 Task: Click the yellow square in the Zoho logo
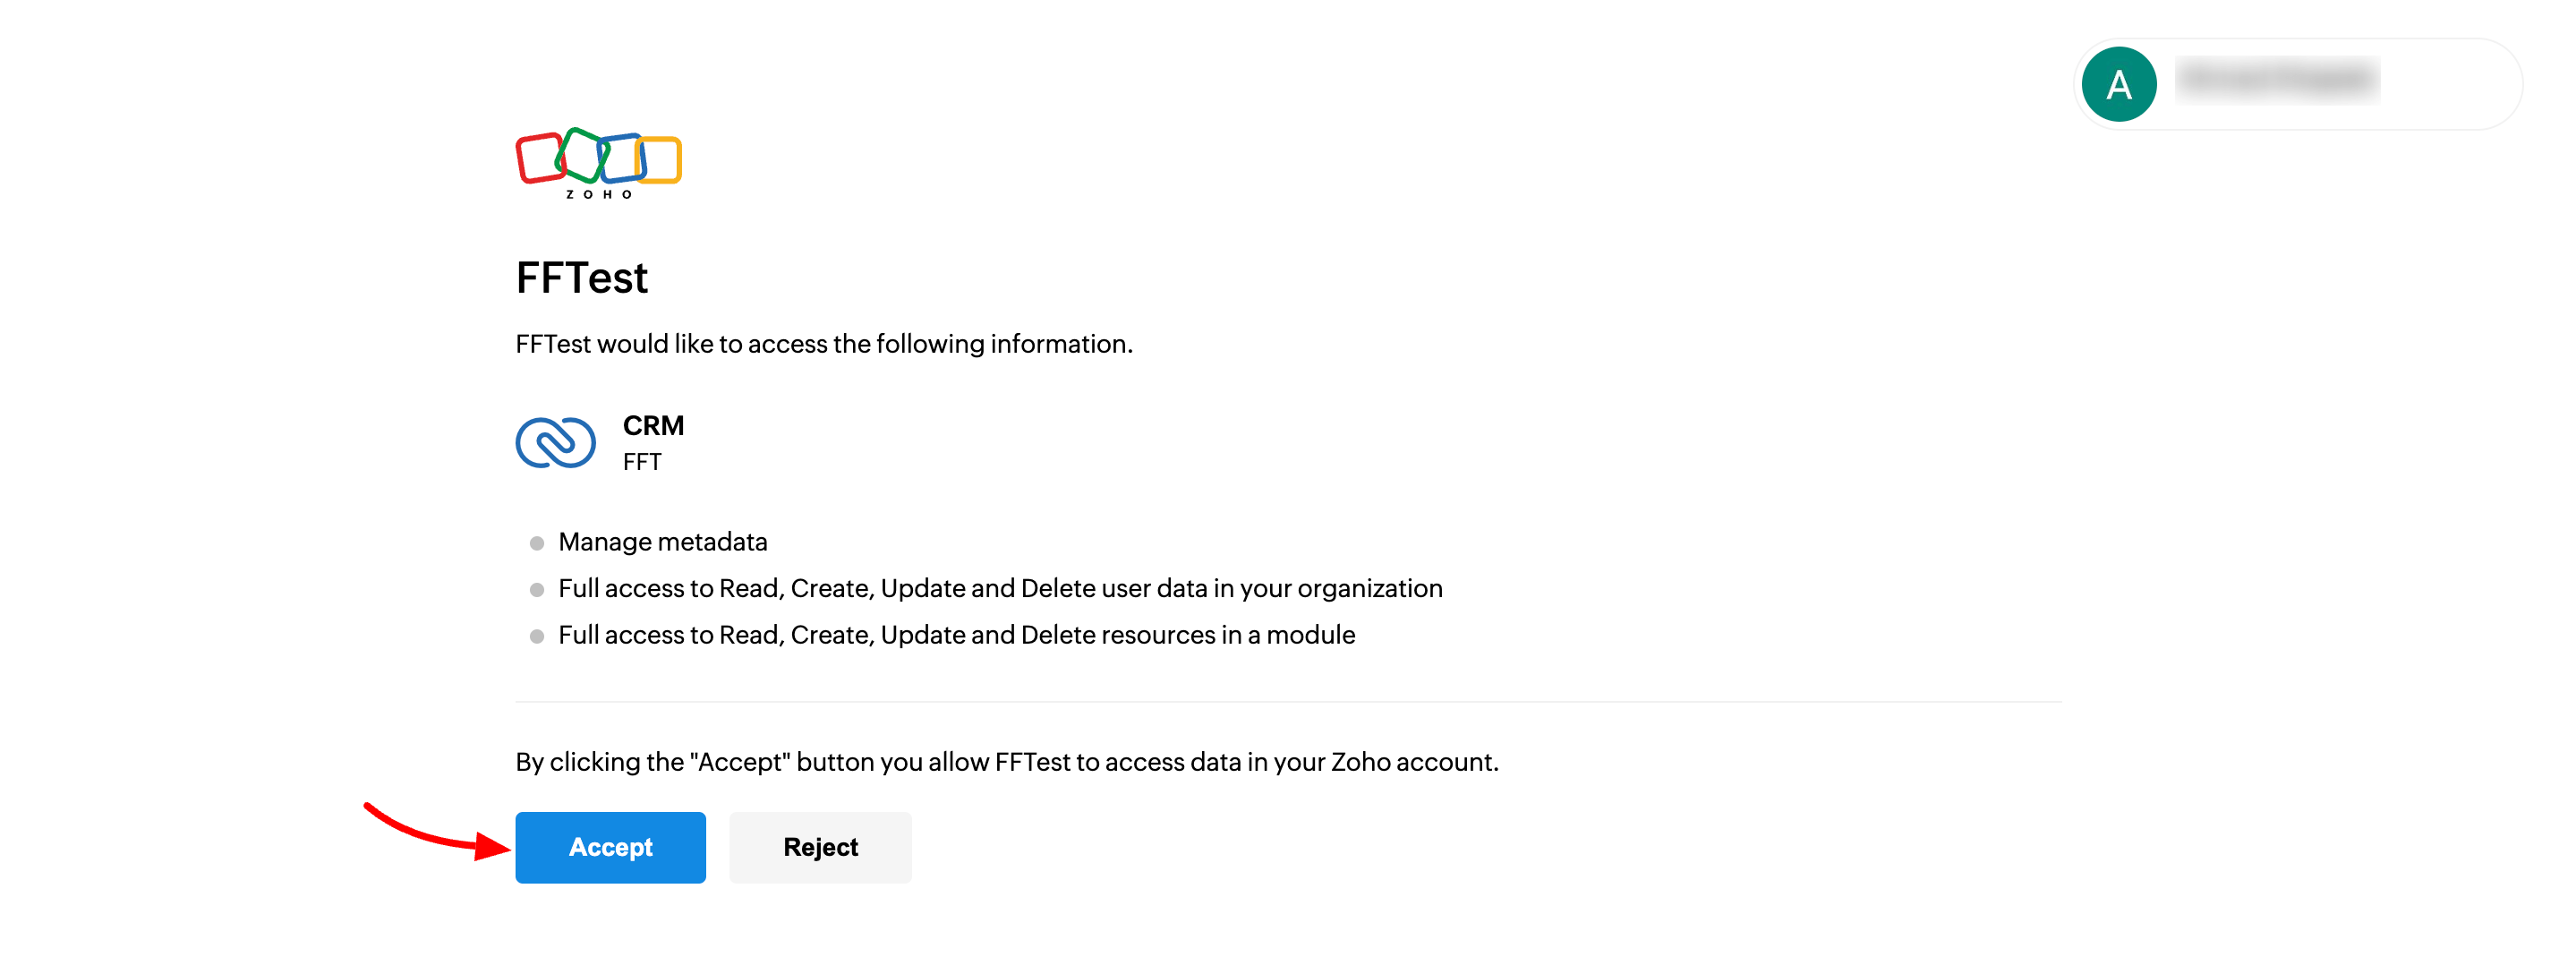coord(661,160)
